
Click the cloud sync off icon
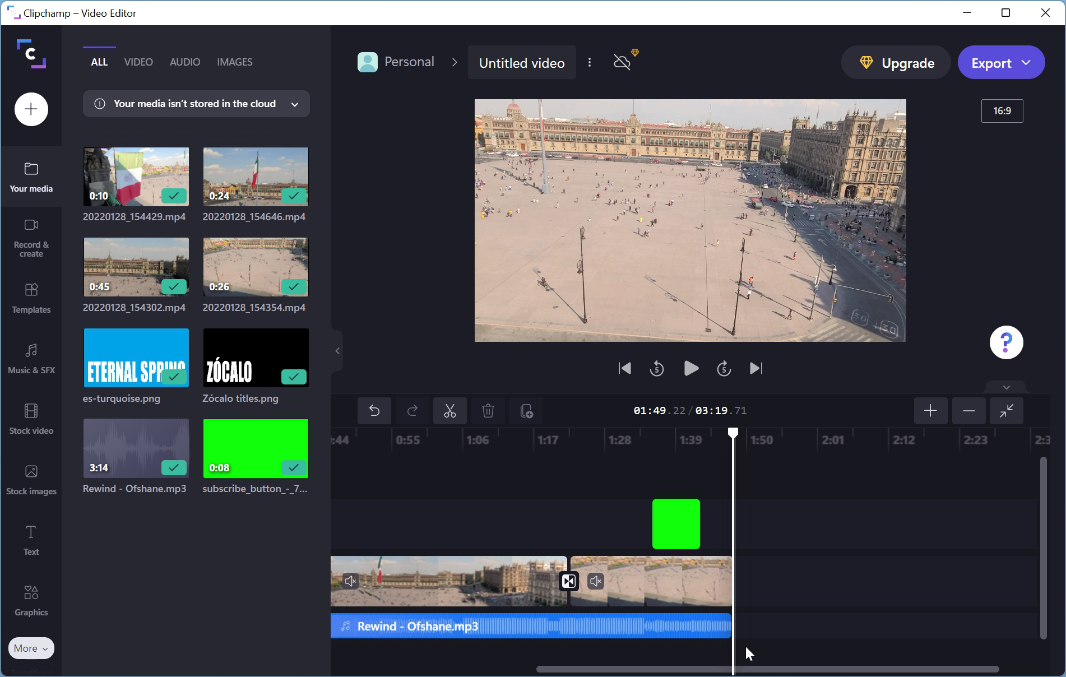[623, 62]
